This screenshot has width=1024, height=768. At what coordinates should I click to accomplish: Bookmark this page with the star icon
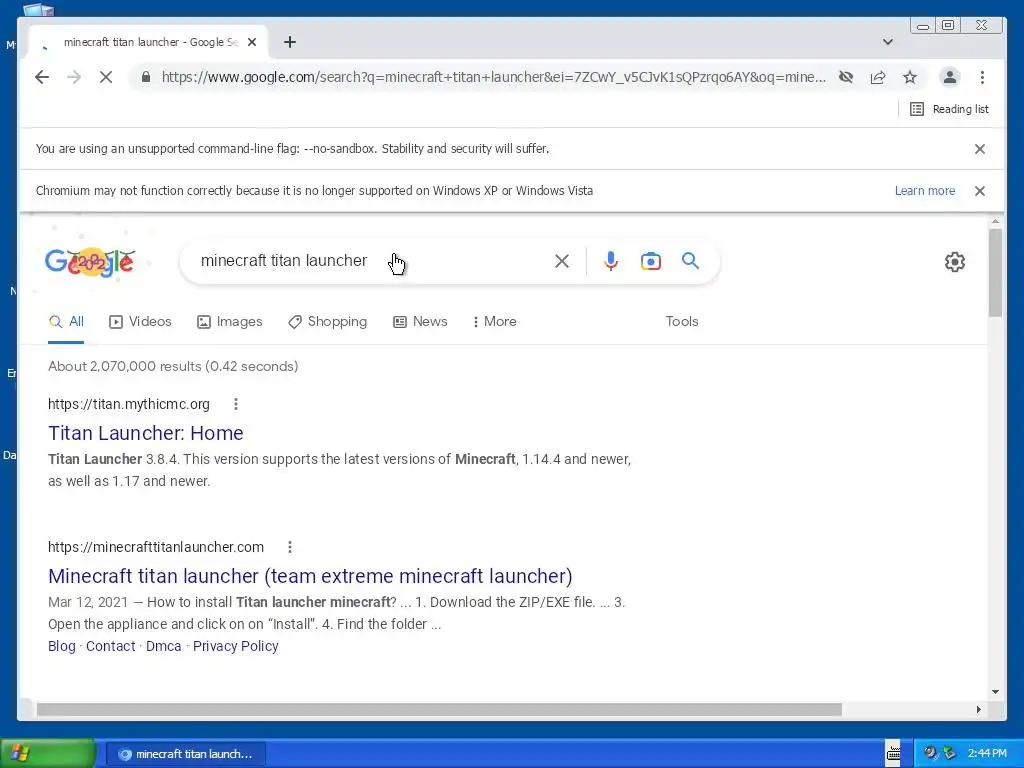910,77
